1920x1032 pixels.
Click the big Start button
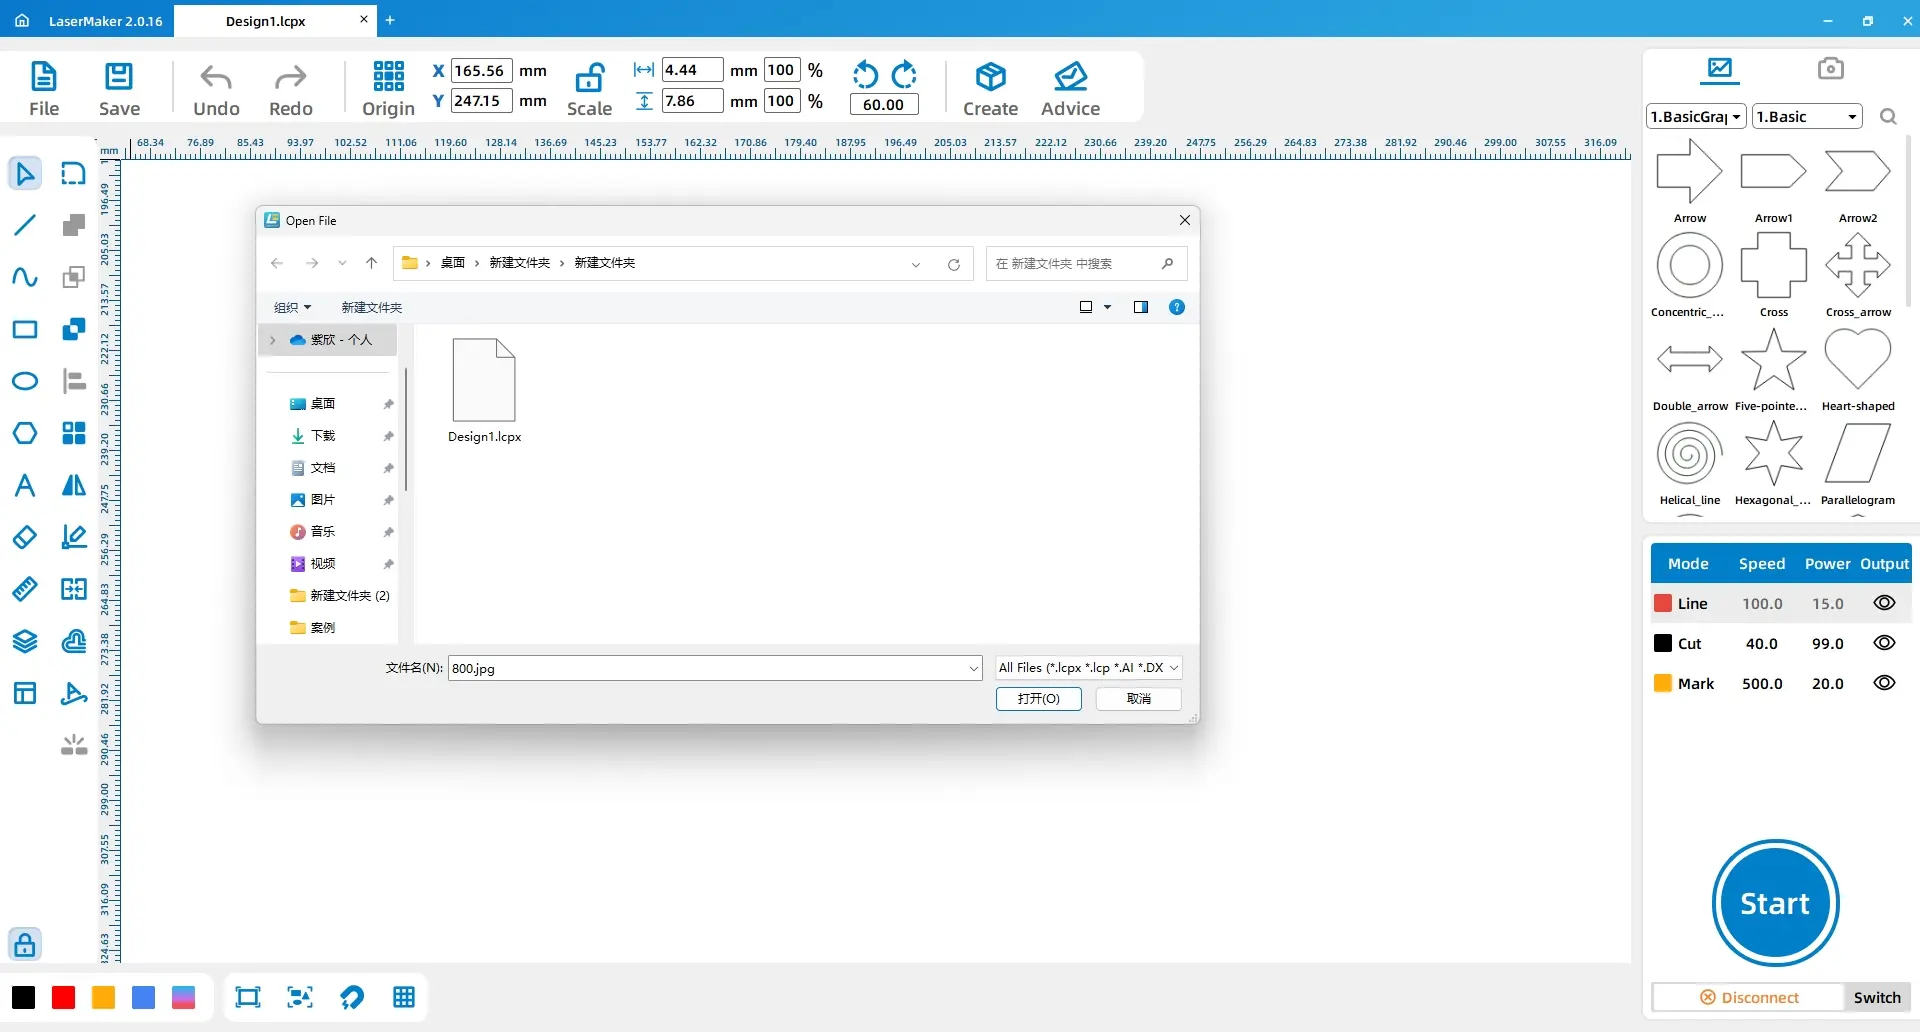(x=1775, y=903)
